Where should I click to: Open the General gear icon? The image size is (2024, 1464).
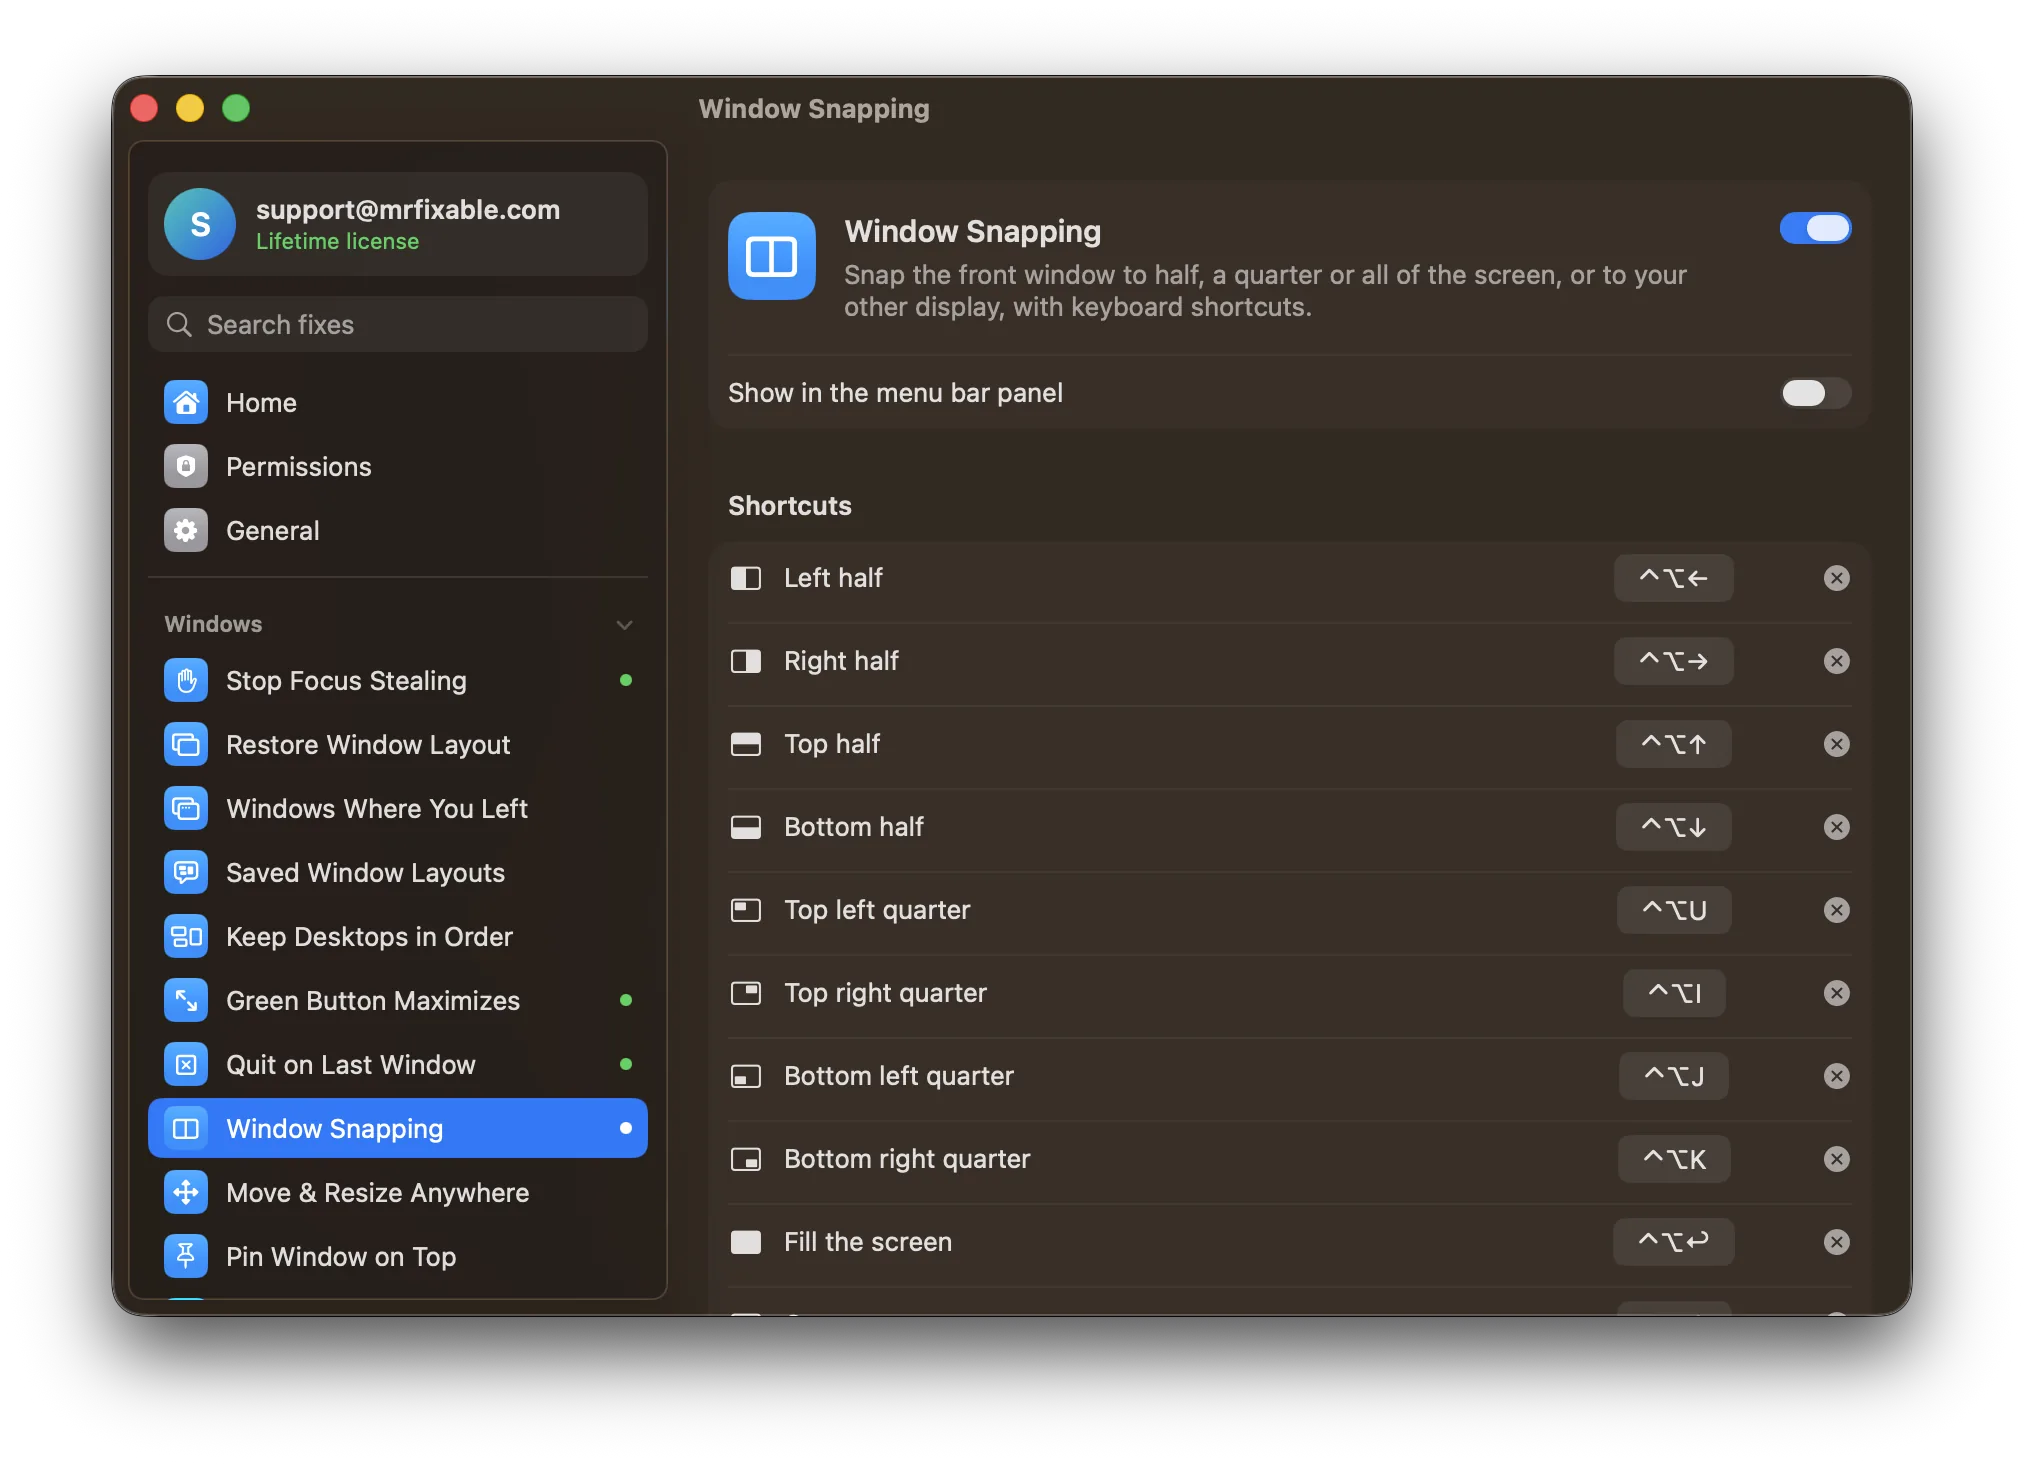(x=186, y=531)
